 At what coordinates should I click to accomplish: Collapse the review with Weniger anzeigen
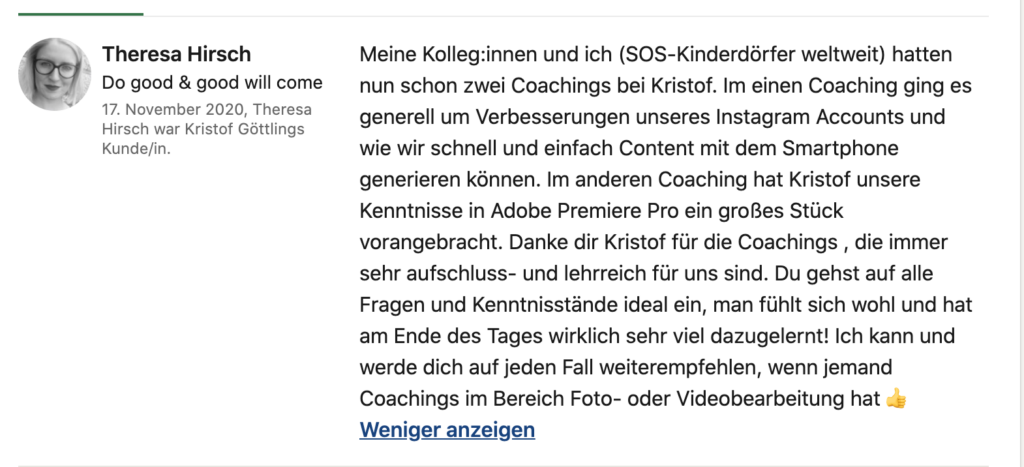pyautogui.click(x=447, y=430)
